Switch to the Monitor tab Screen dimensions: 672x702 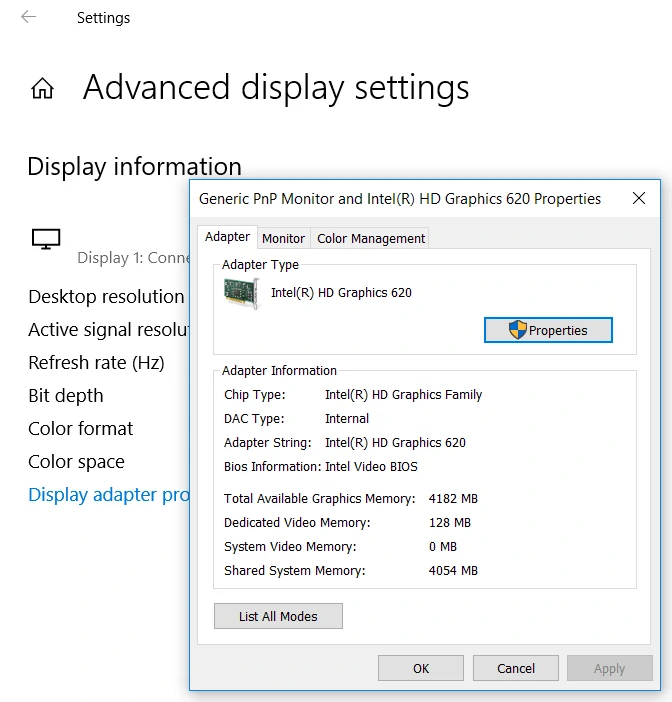tap(283, 239)
